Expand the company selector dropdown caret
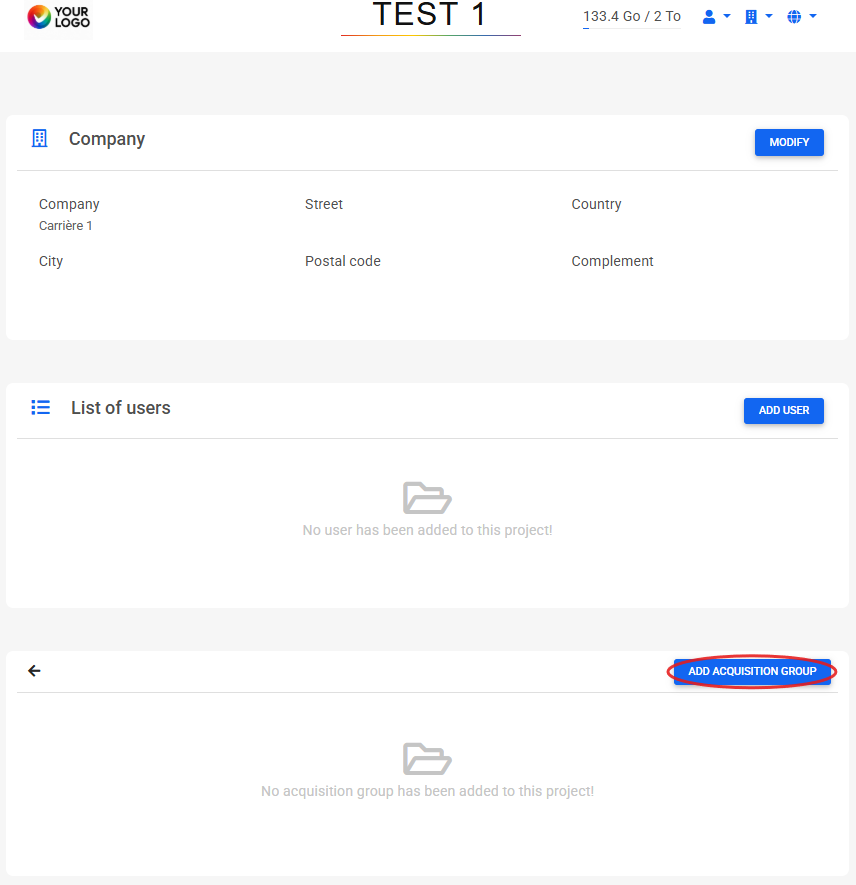 [x=769, y=17]
